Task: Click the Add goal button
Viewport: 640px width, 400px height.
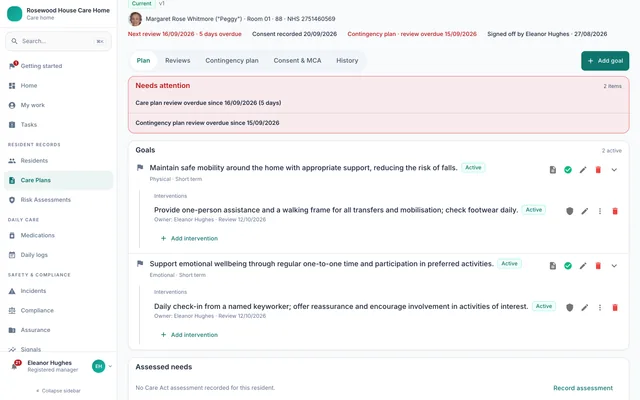Action: [x=605, y=61]
